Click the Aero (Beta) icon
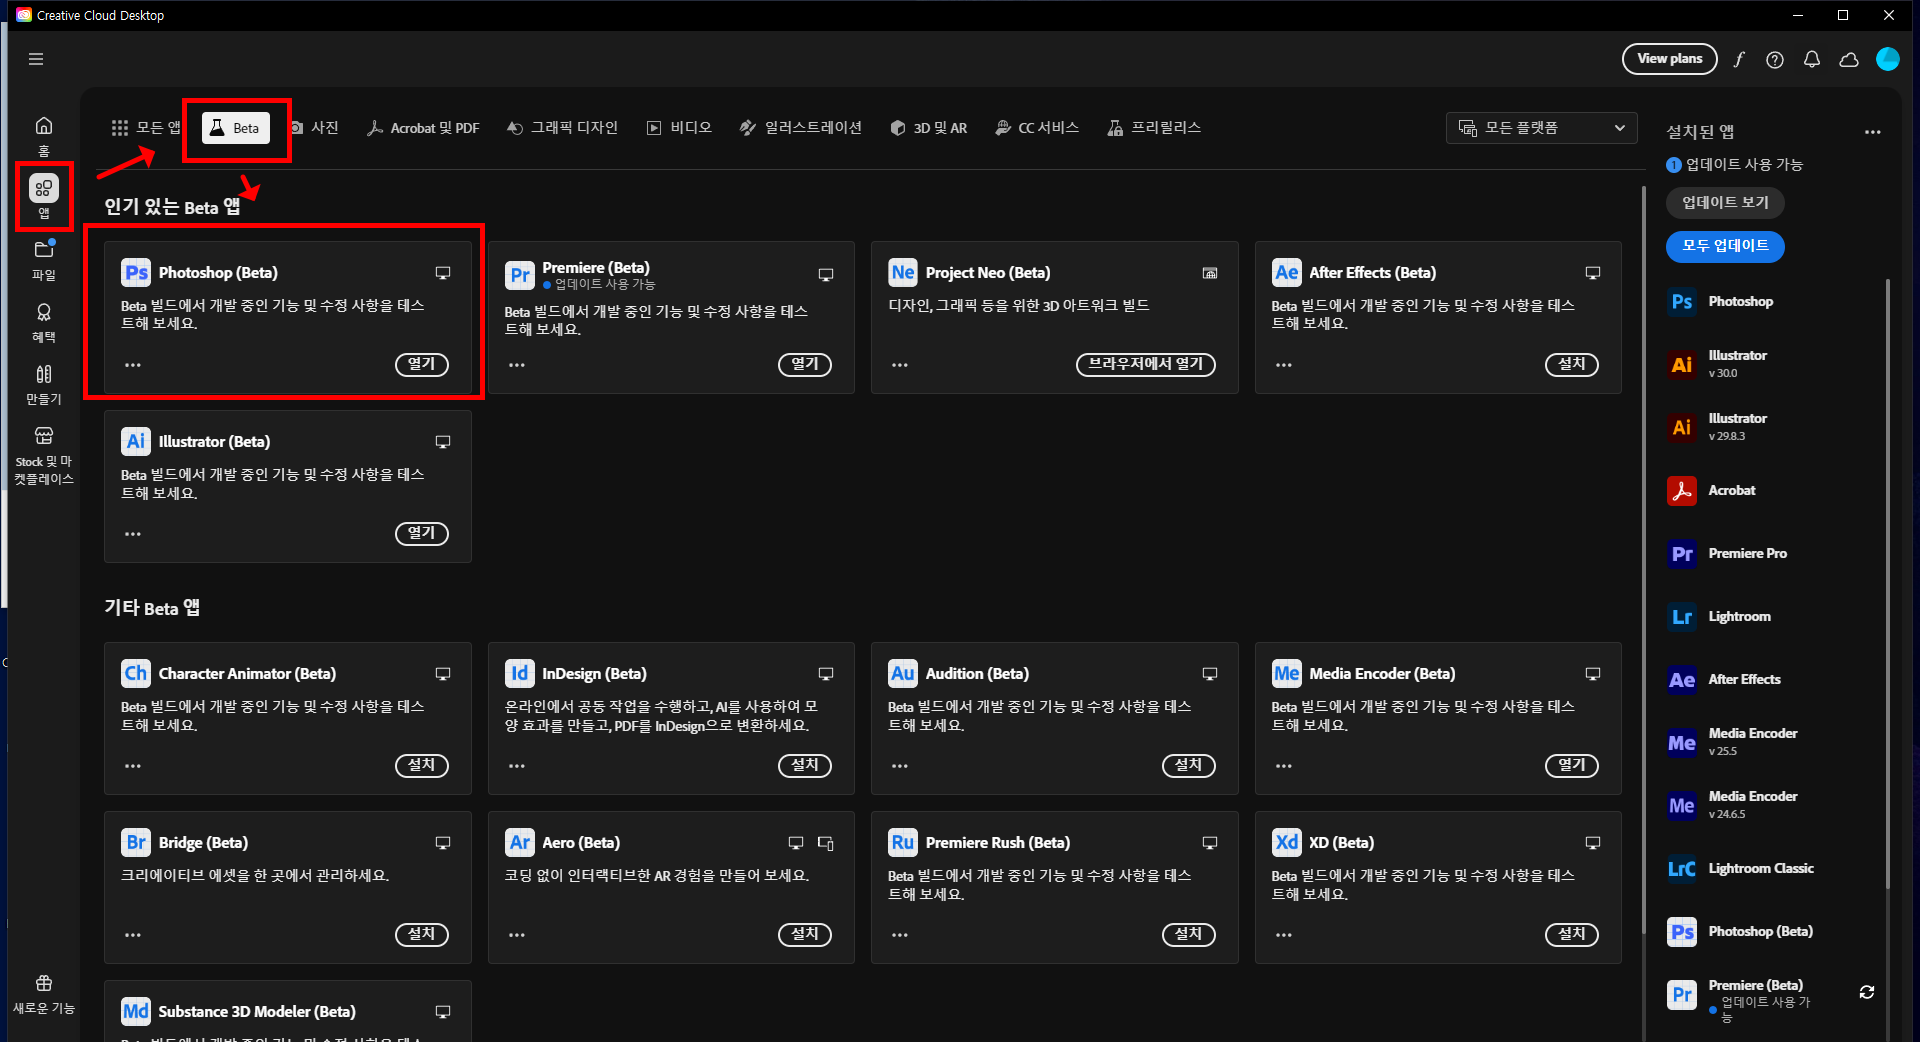This screenshot has width=1920, height=1042. 519,843
